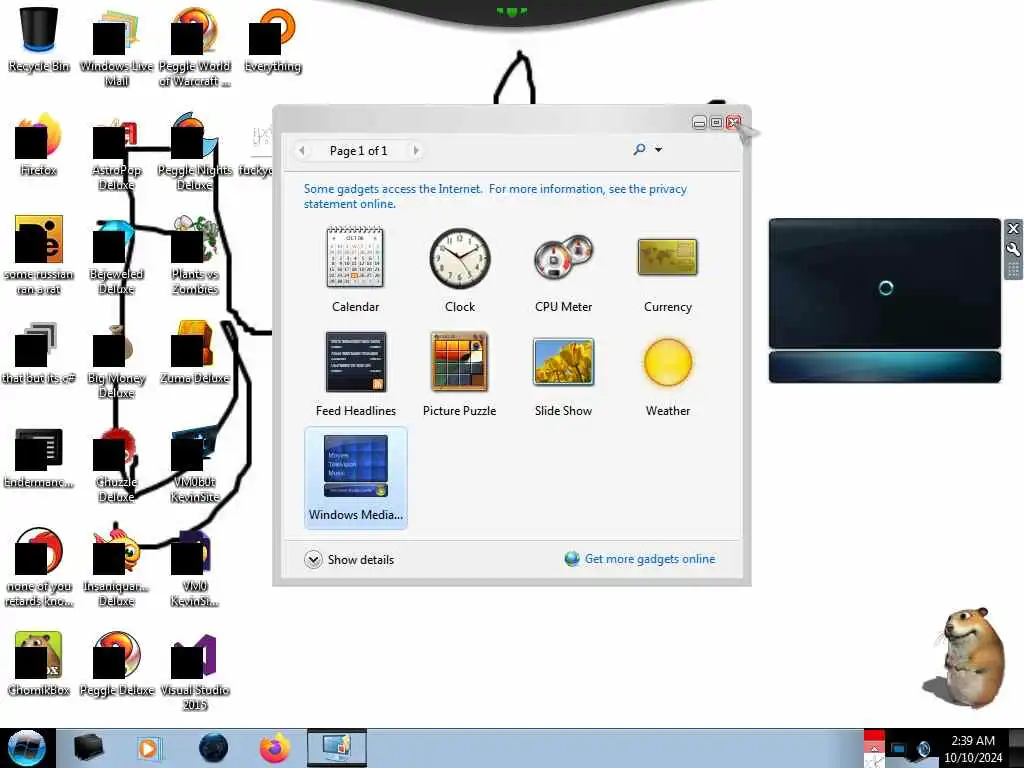Select the Endermanc... desktop icon
Image resolution: width=1024 pixels, height=768 pixels.
tap(39, 457)
